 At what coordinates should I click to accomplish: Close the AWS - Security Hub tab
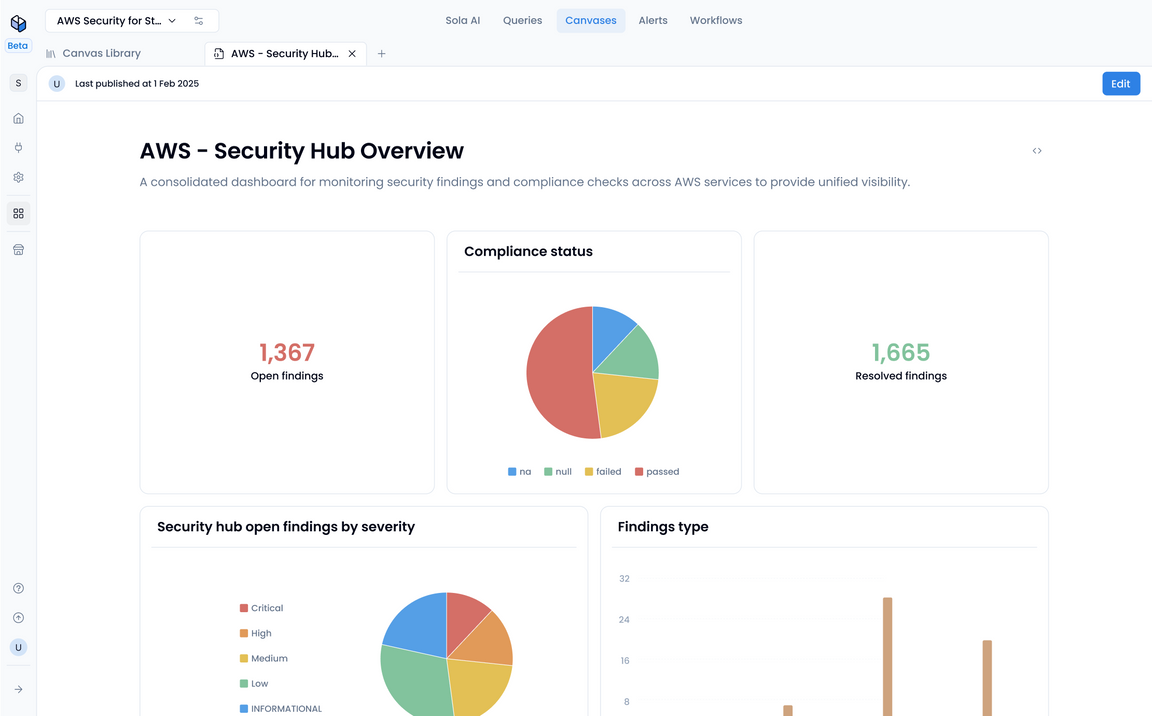coord(352,54)
